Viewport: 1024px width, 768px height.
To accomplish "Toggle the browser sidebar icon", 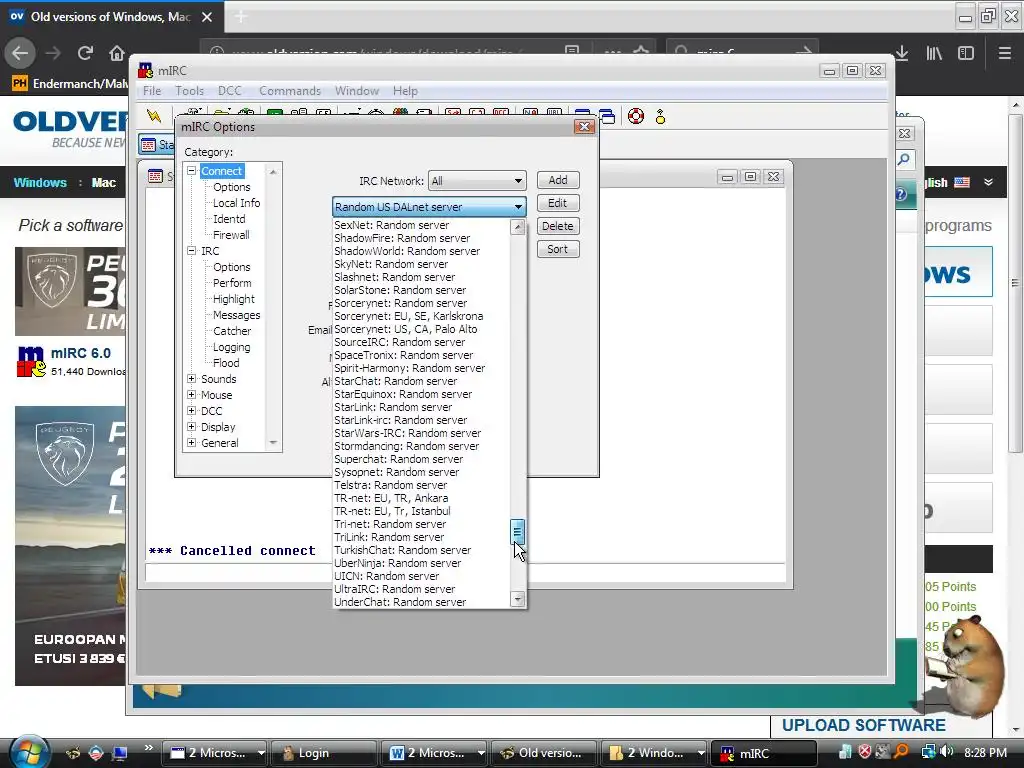I will [966, 53].
